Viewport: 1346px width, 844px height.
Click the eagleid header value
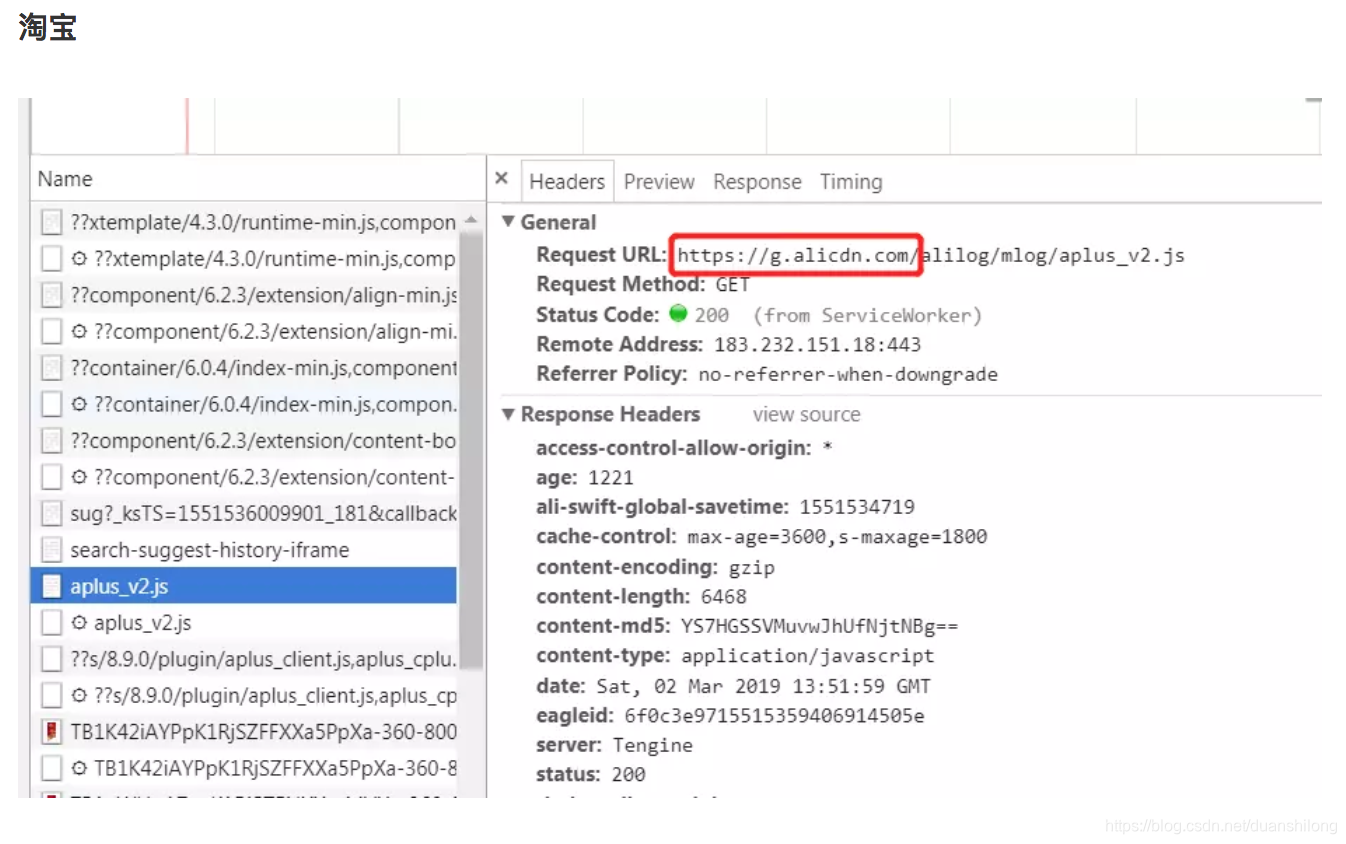[x=774, y=716]
